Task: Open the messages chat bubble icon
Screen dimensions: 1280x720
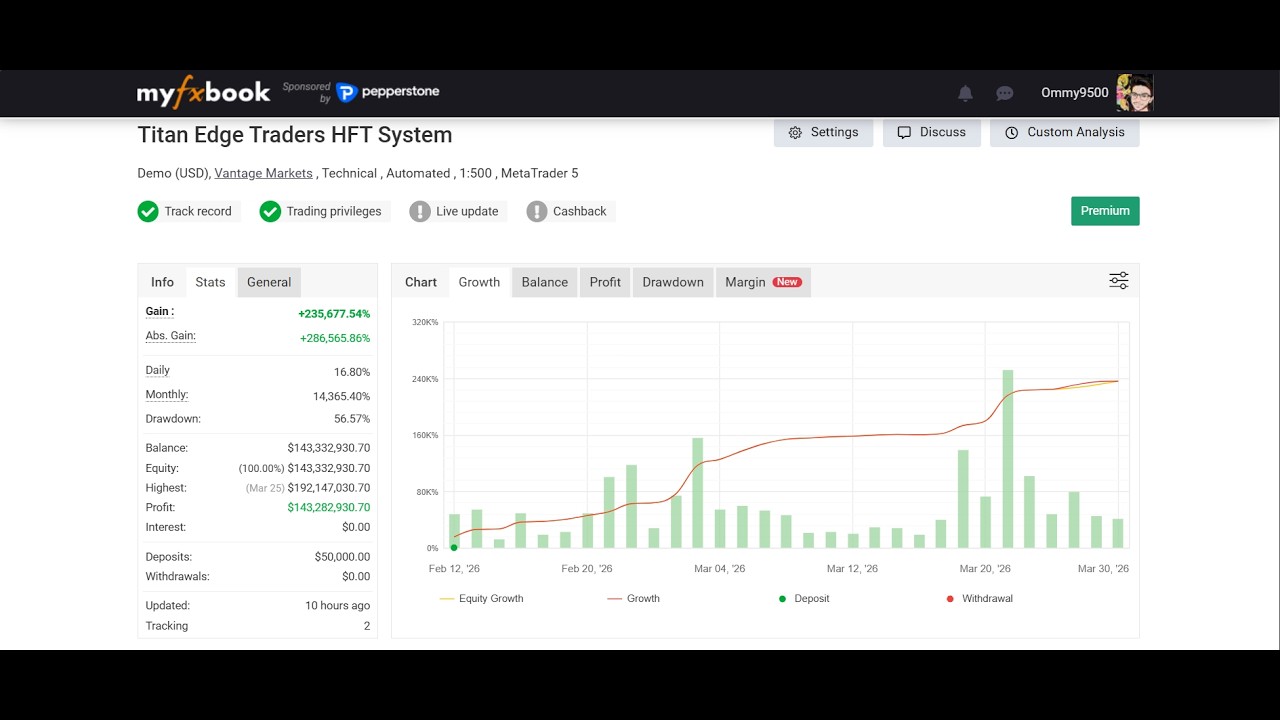Action: click(1005, 93)
